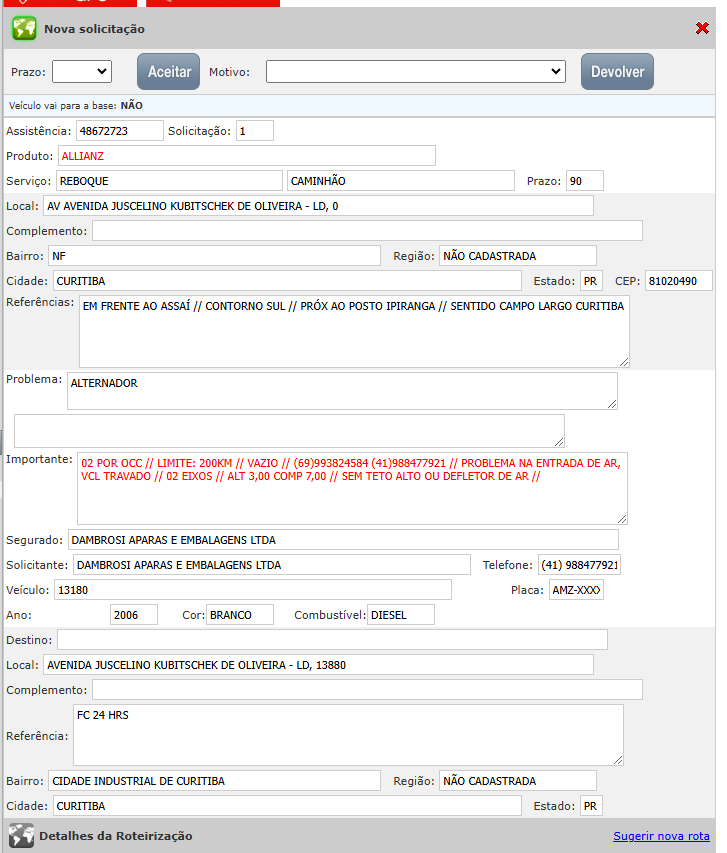Click the Solicitação number field

pos(255,131)
